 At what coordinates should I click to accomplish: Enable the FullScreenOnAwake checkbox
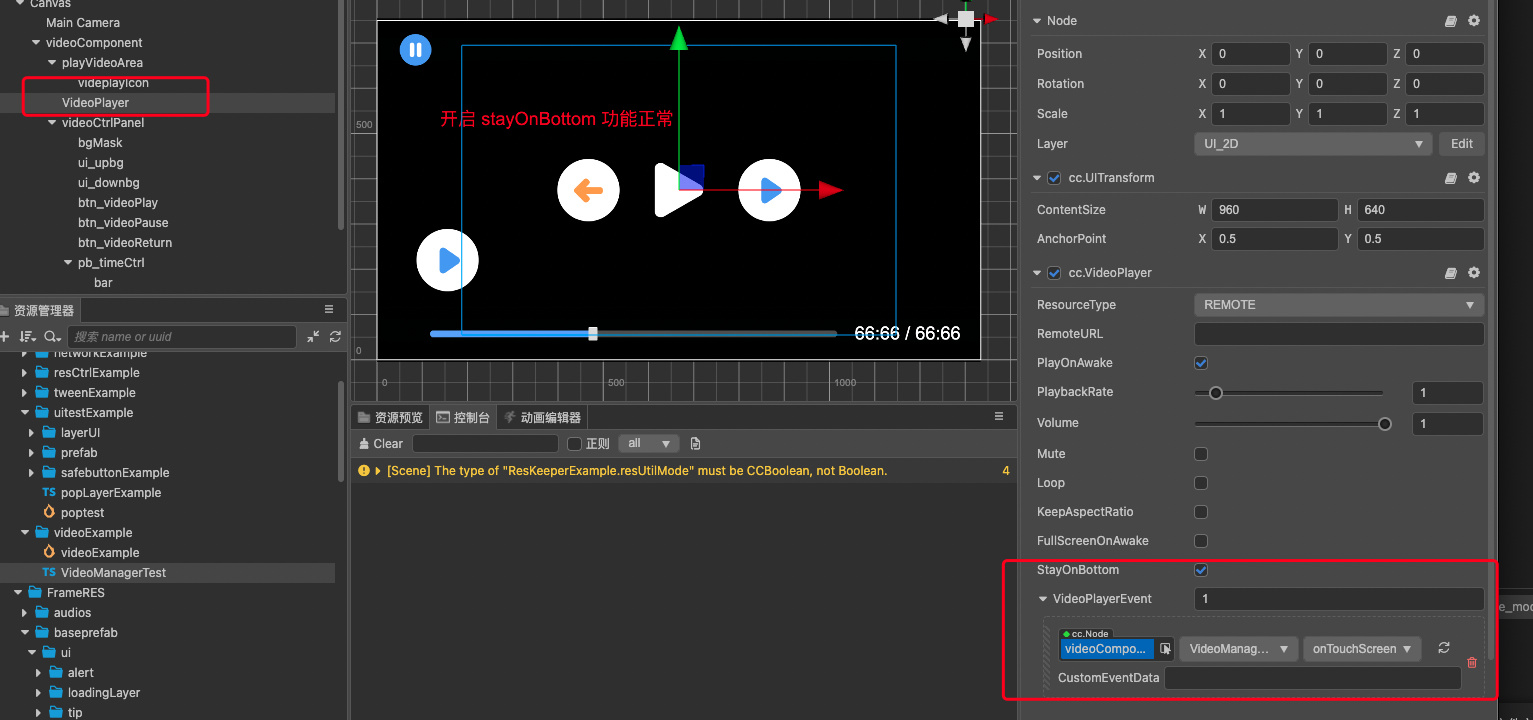(x=1201, y=541)
